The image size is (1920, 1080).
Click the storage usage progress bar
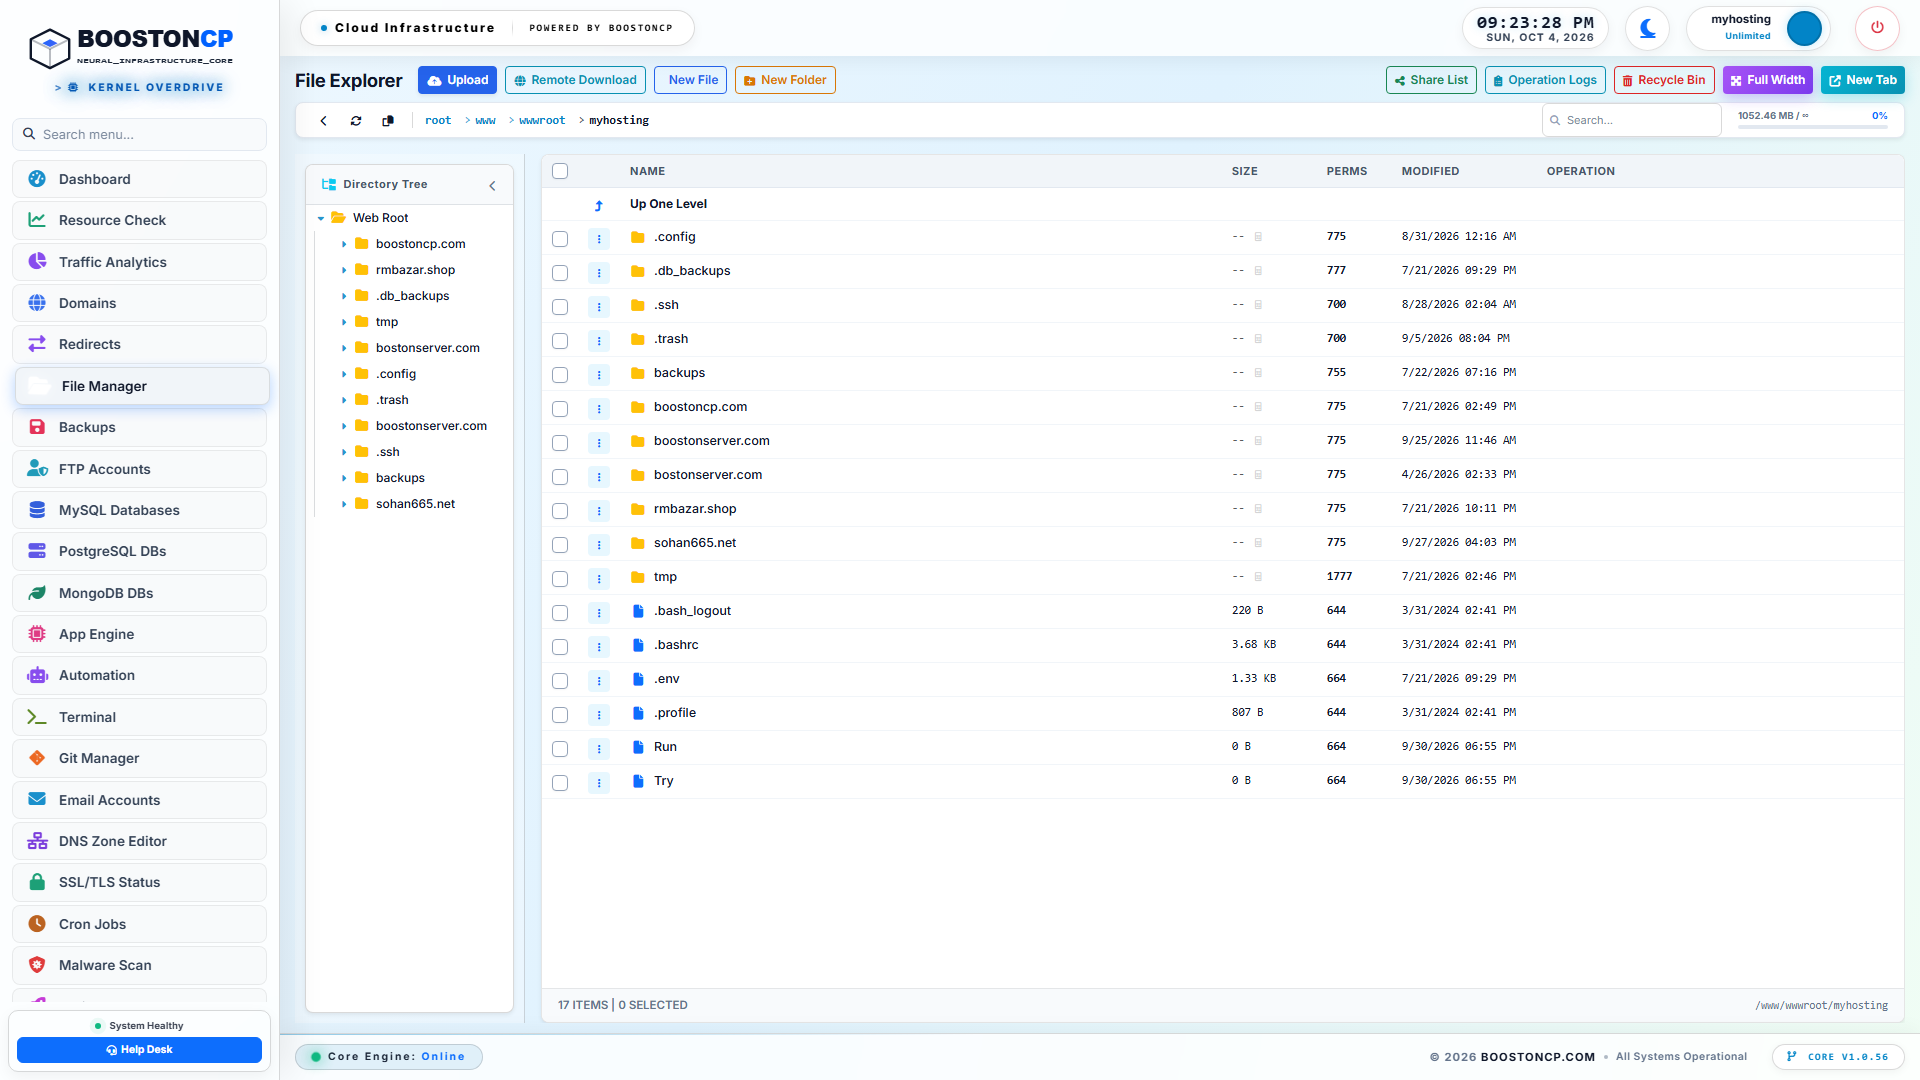click(1813, 127)
